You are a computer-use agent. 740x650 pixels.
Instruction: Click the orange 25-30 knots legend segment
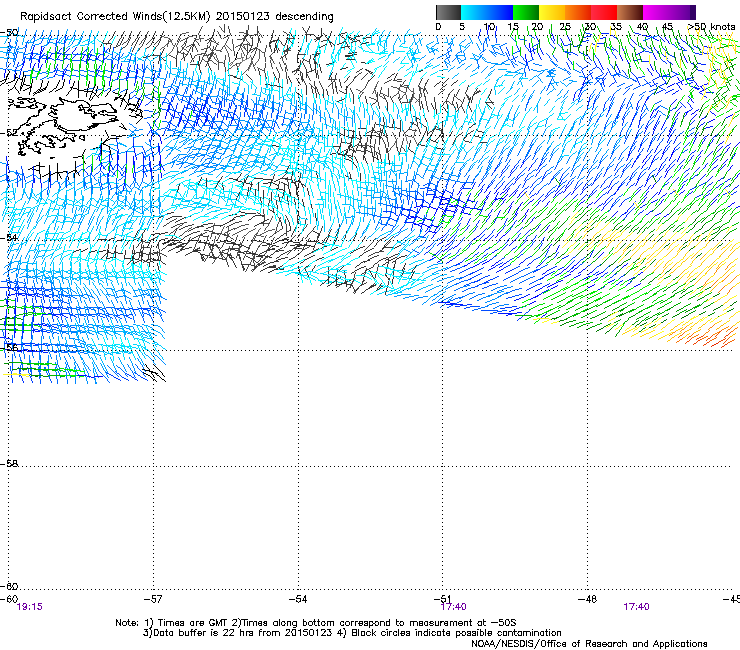(578, 12)
